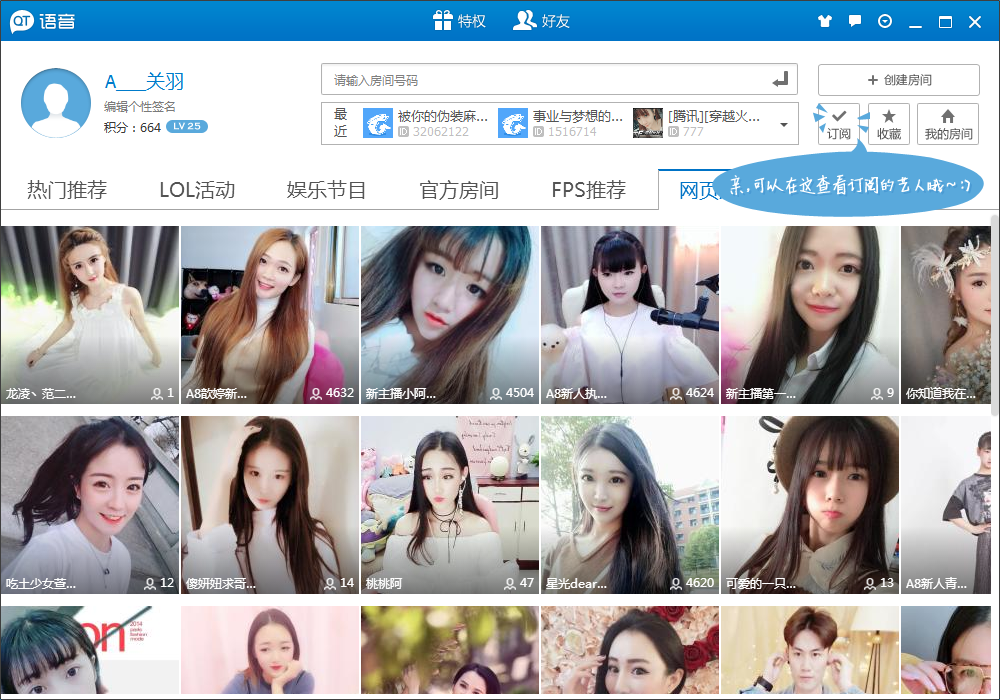The width and height of the screenshot is (1000, 700).
Task: Open the A8歆婷新... room thumbnail
Action: pos(270,314)
